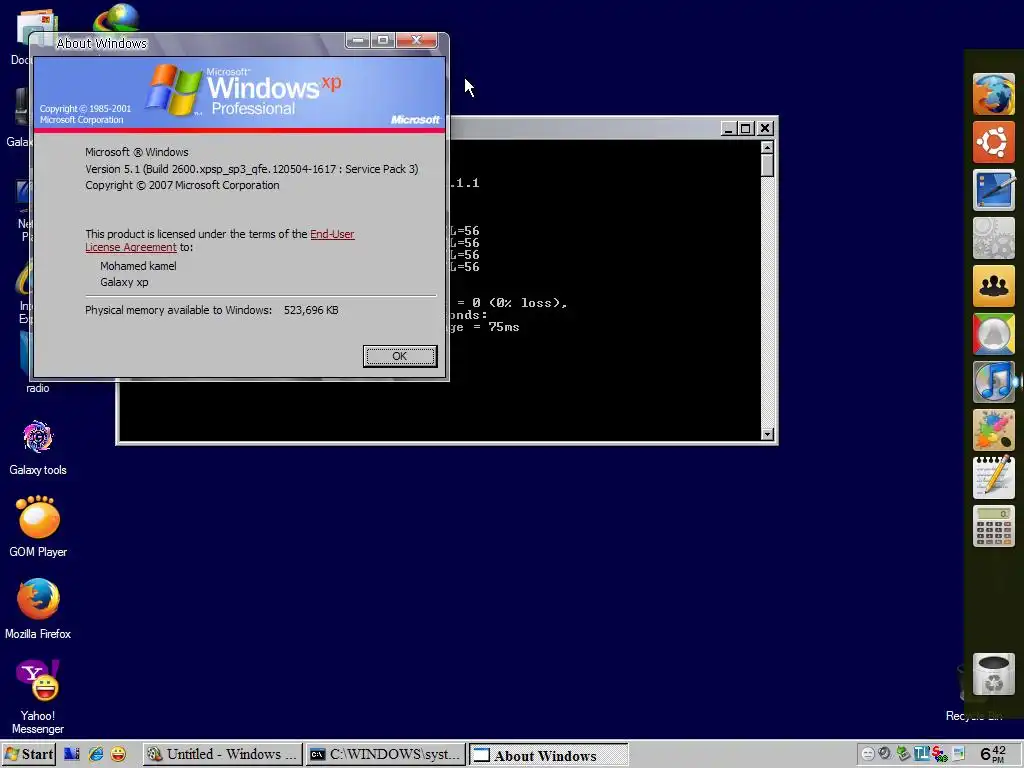The height and width of the screenshot is (768, 1024).
Task: Close the command prompt window
Action: tap(765, 129)
